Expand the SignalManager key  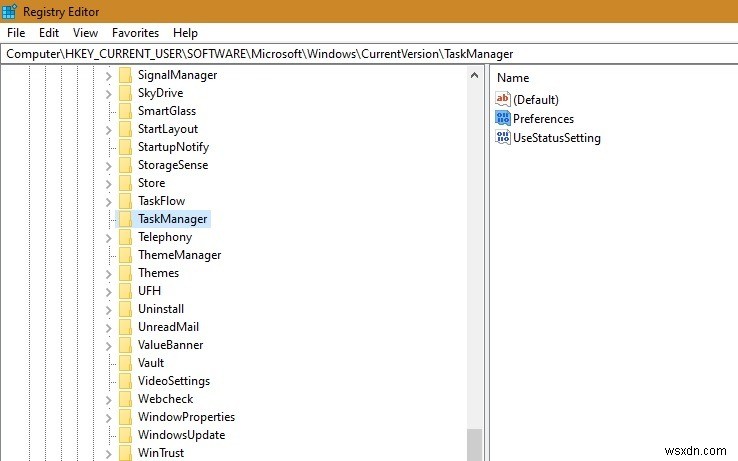pos(108,76)
